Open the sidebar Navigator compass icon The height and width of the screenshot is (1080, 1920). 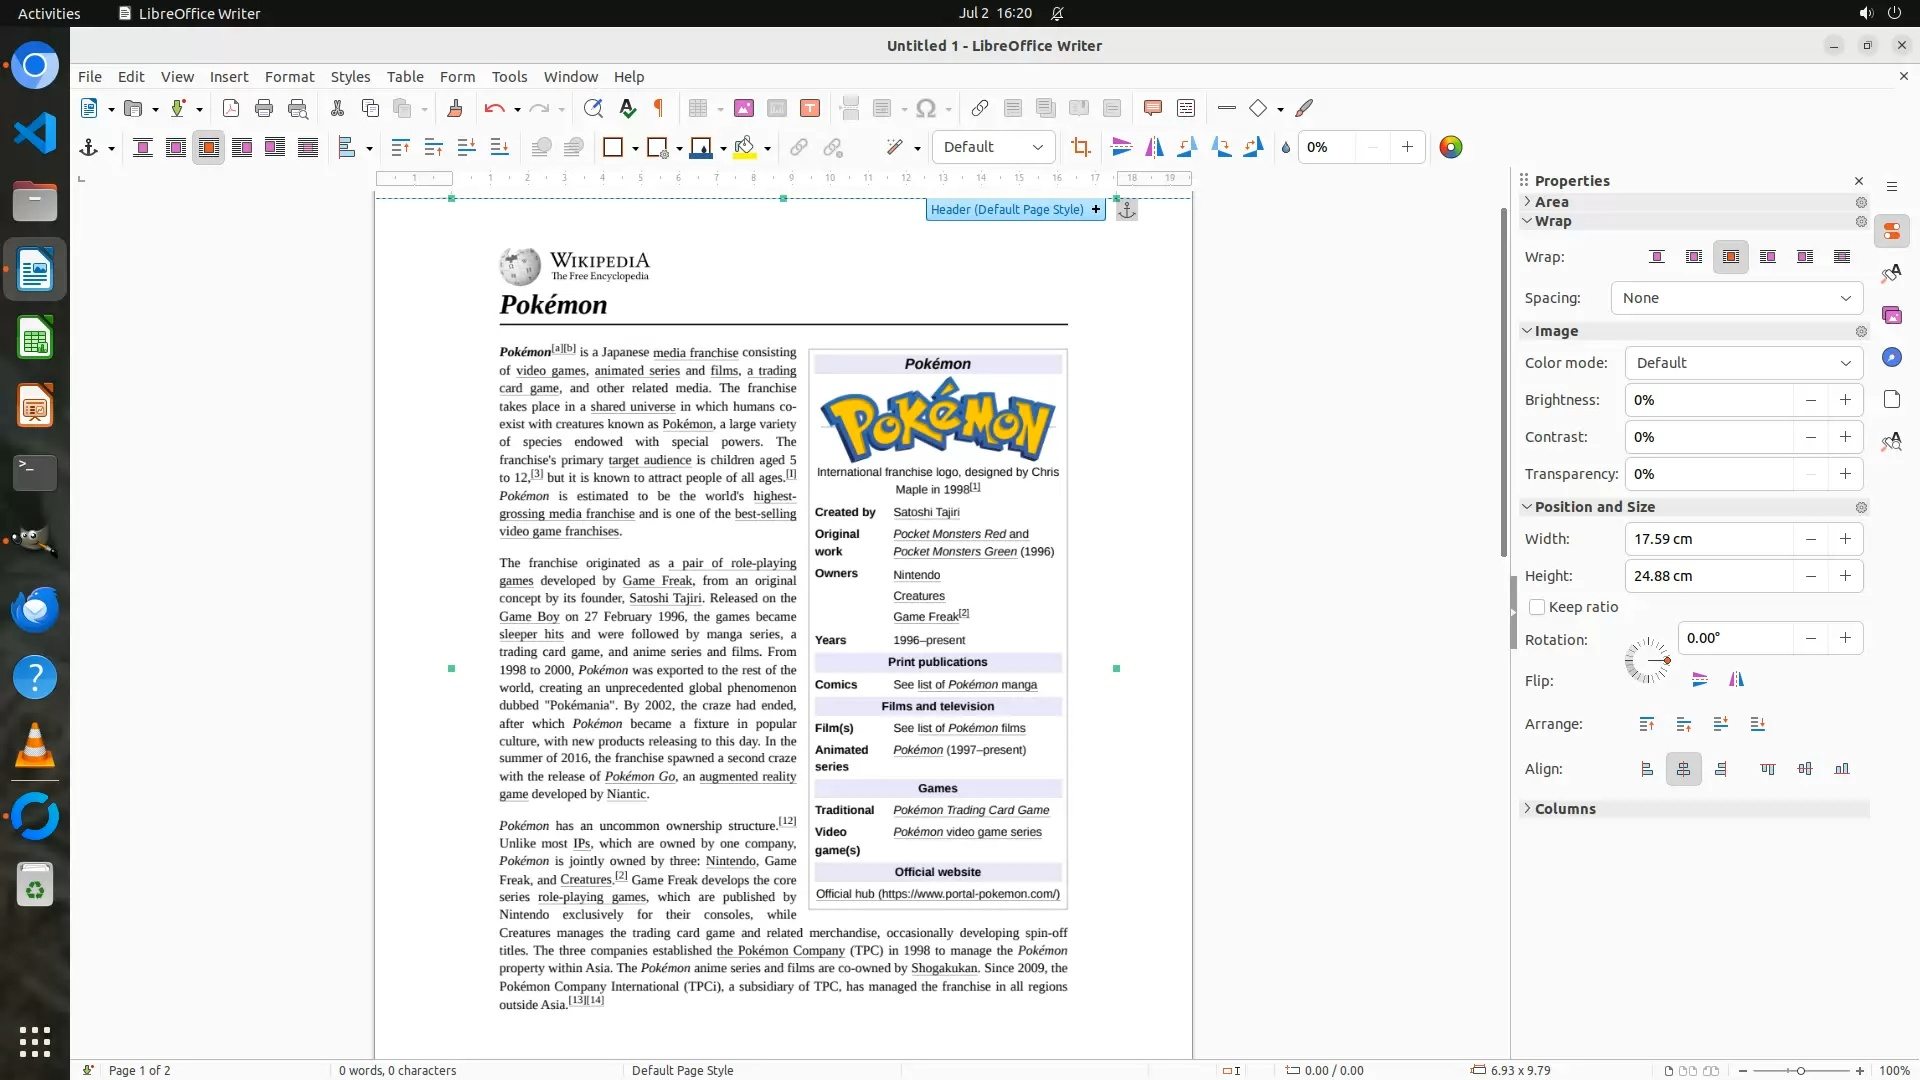pos(1891,358)
